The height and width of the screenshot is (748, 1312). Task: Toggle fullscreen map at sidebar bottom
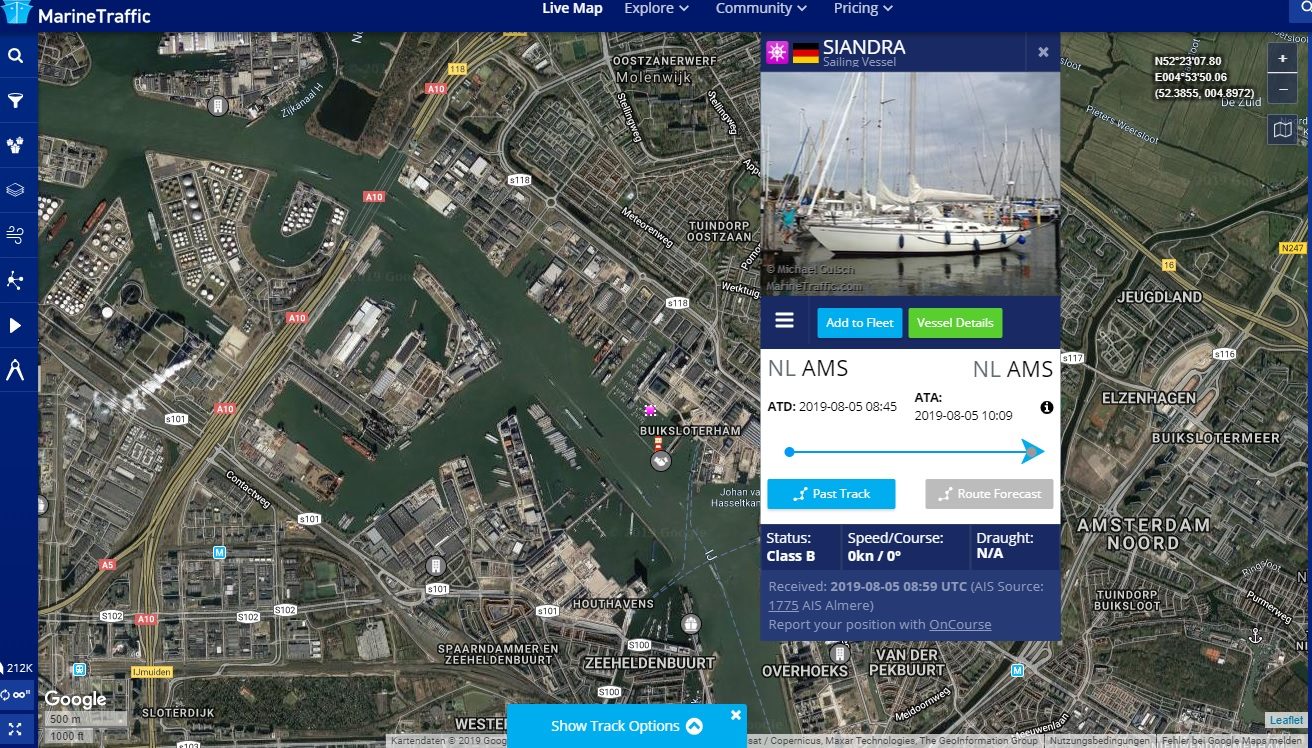(x=16, y=728)
